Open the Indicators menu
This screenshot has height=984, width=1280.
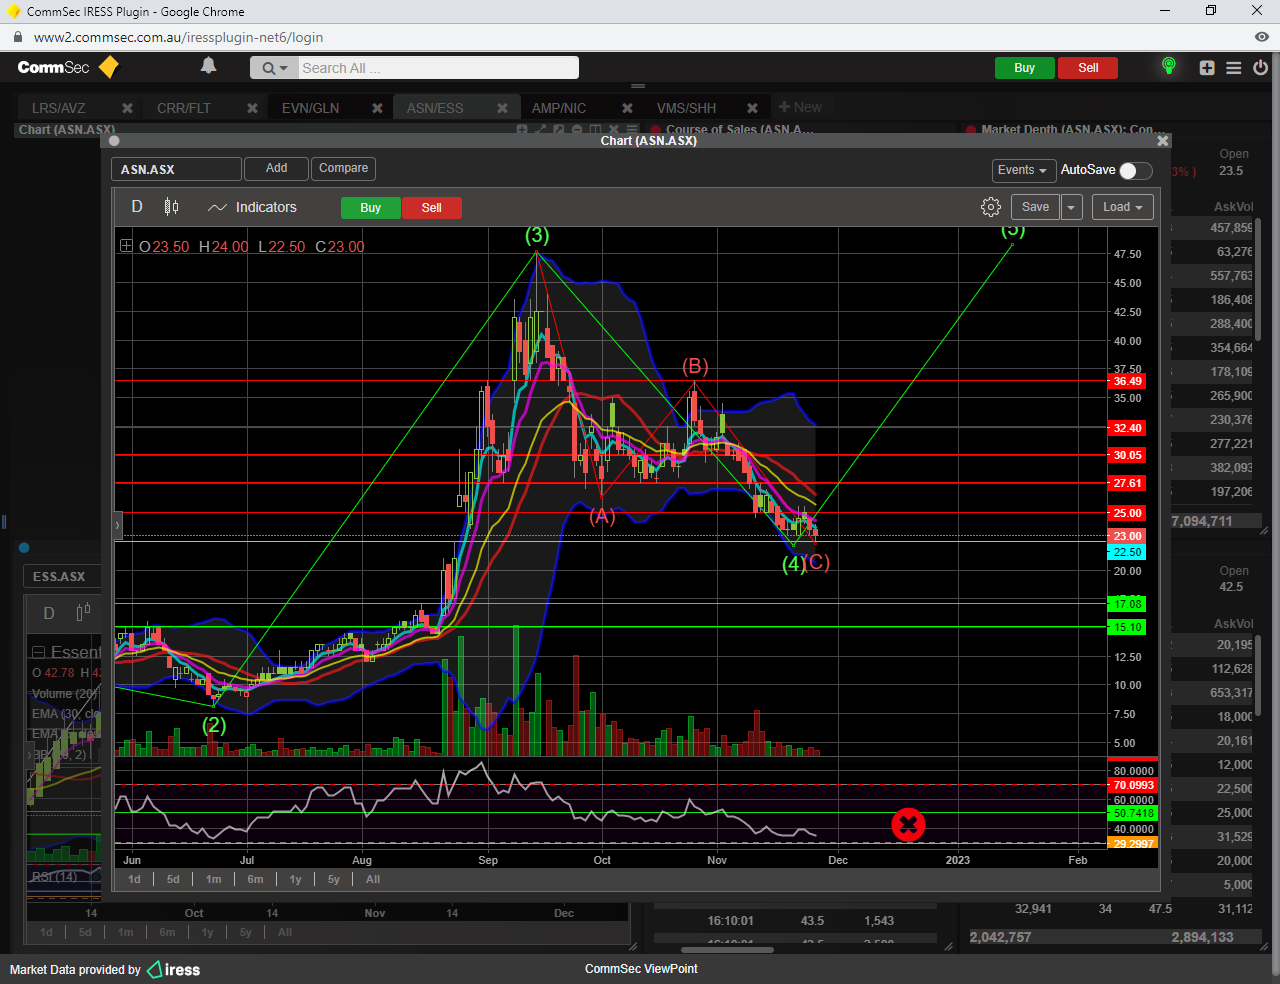(x=253, y=207)
